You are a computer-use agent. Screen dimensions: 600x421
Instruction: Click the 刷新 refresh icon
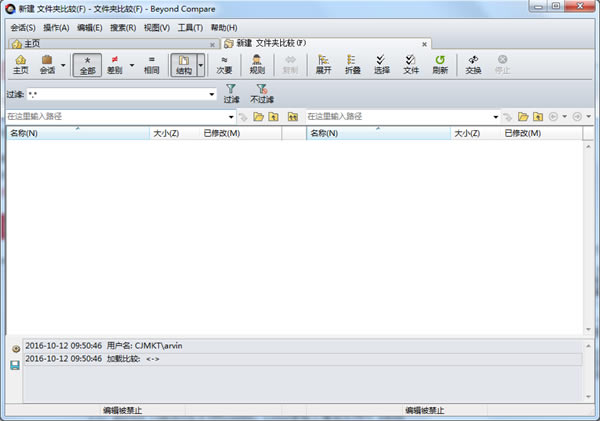pyautogui.click(x=439, y=65)
